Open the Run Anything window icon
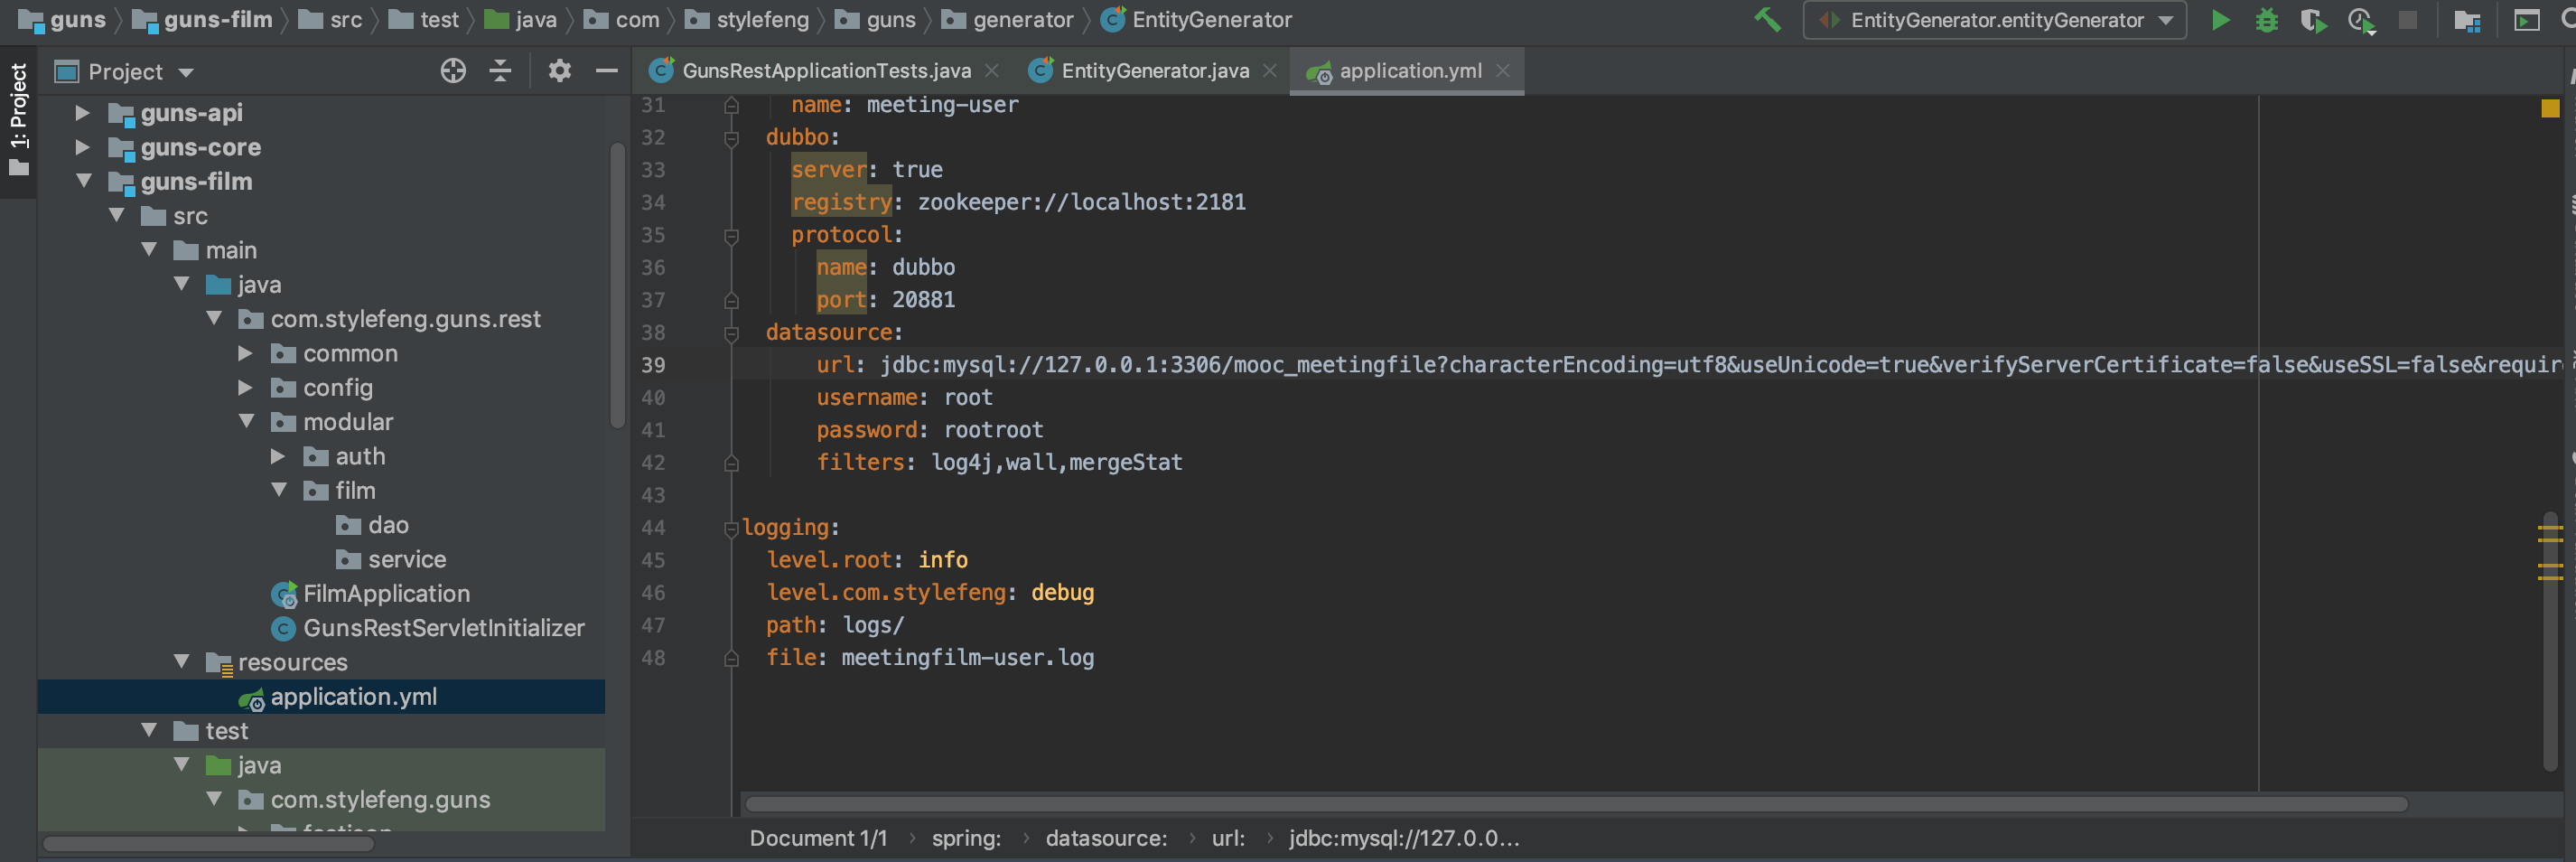The image size is (2576, 862). click(x=2527, y=20)
